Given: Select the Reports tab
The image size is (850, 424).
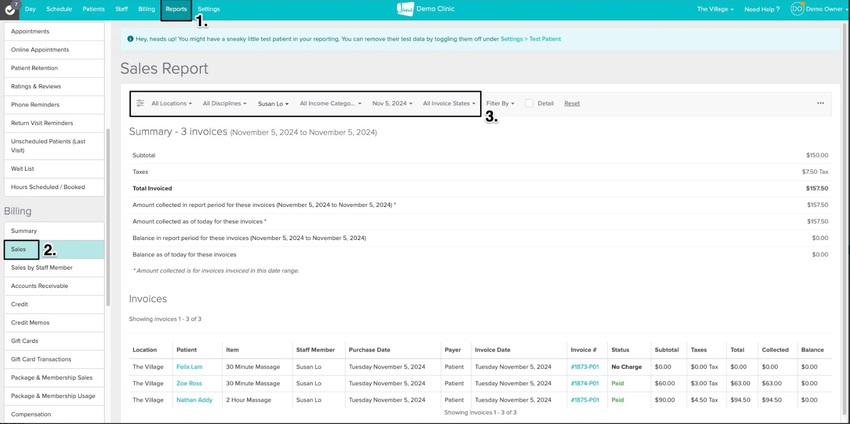Looking at the screenshot, I should tap(176, 9).
